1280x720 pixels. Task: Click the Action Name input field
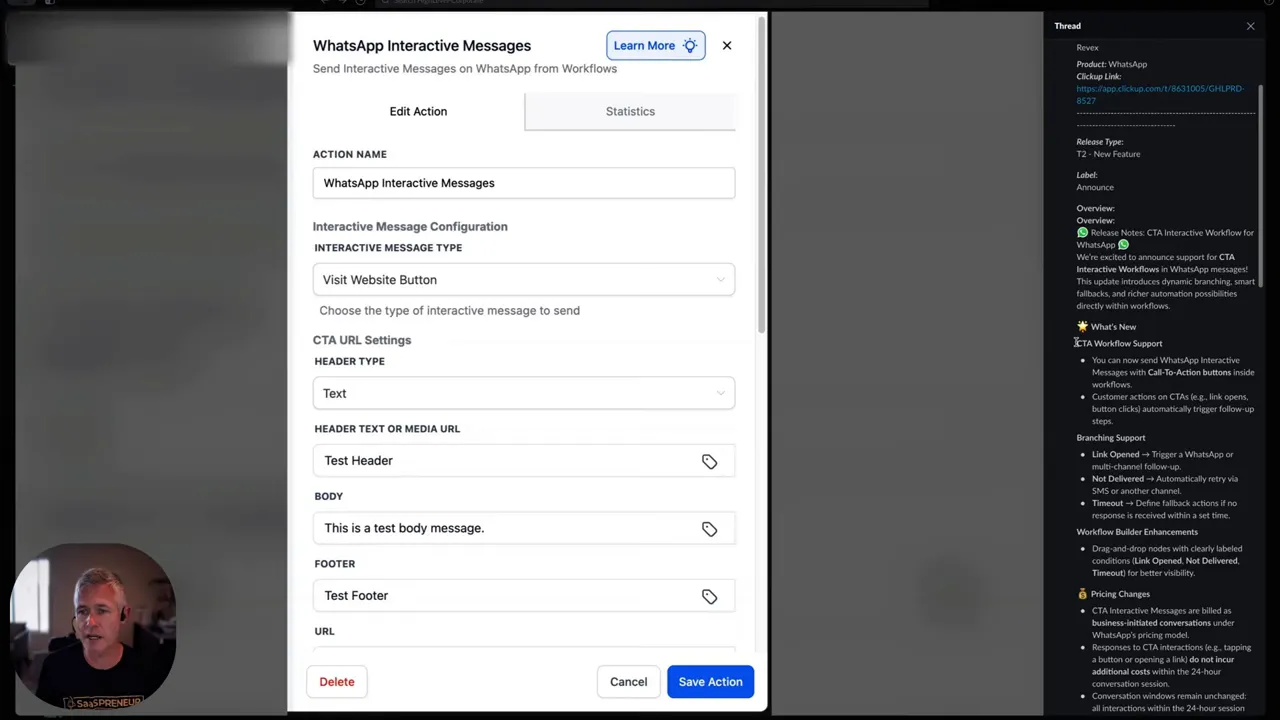coord(524,183)
